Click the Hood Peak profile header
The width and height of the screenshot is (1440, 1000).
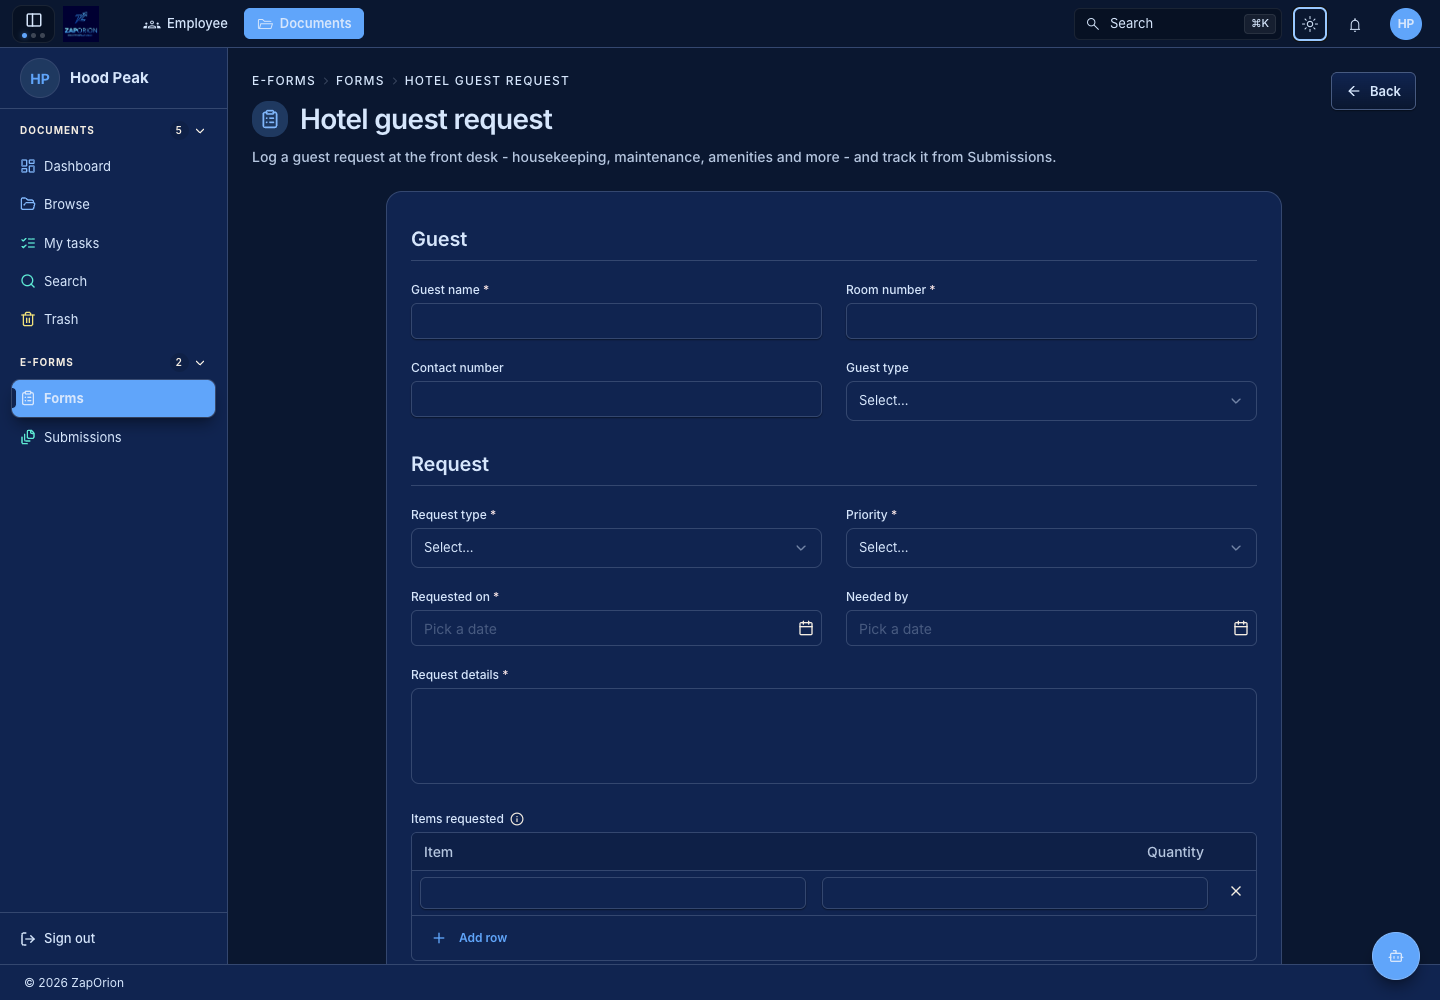pos(113,78)
